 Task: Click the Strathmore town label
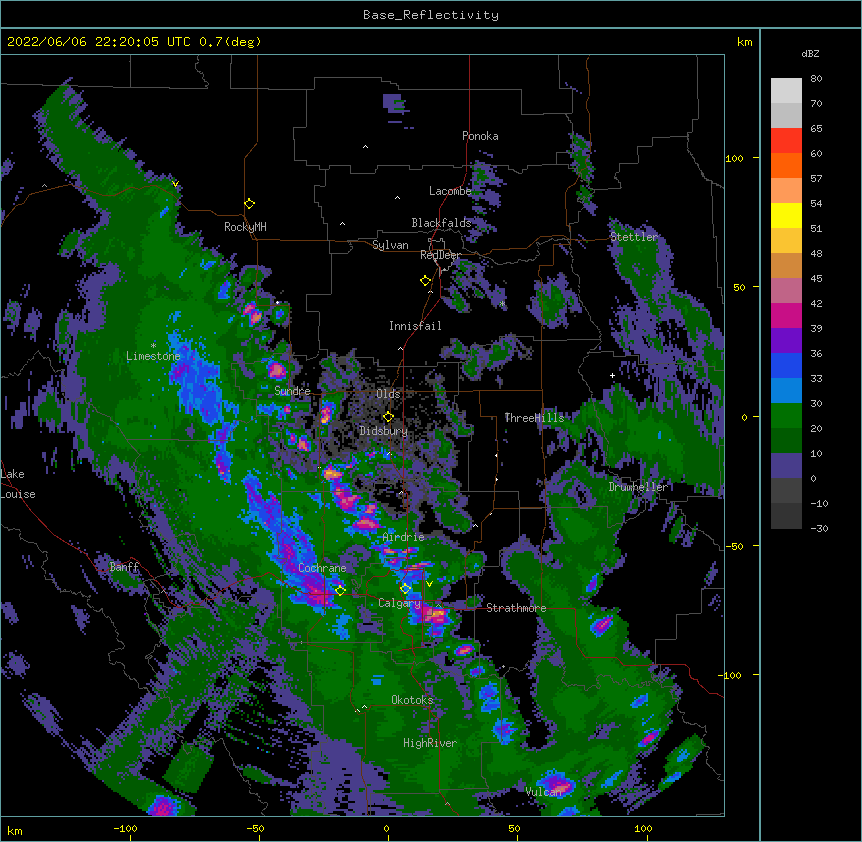[516, 608]
